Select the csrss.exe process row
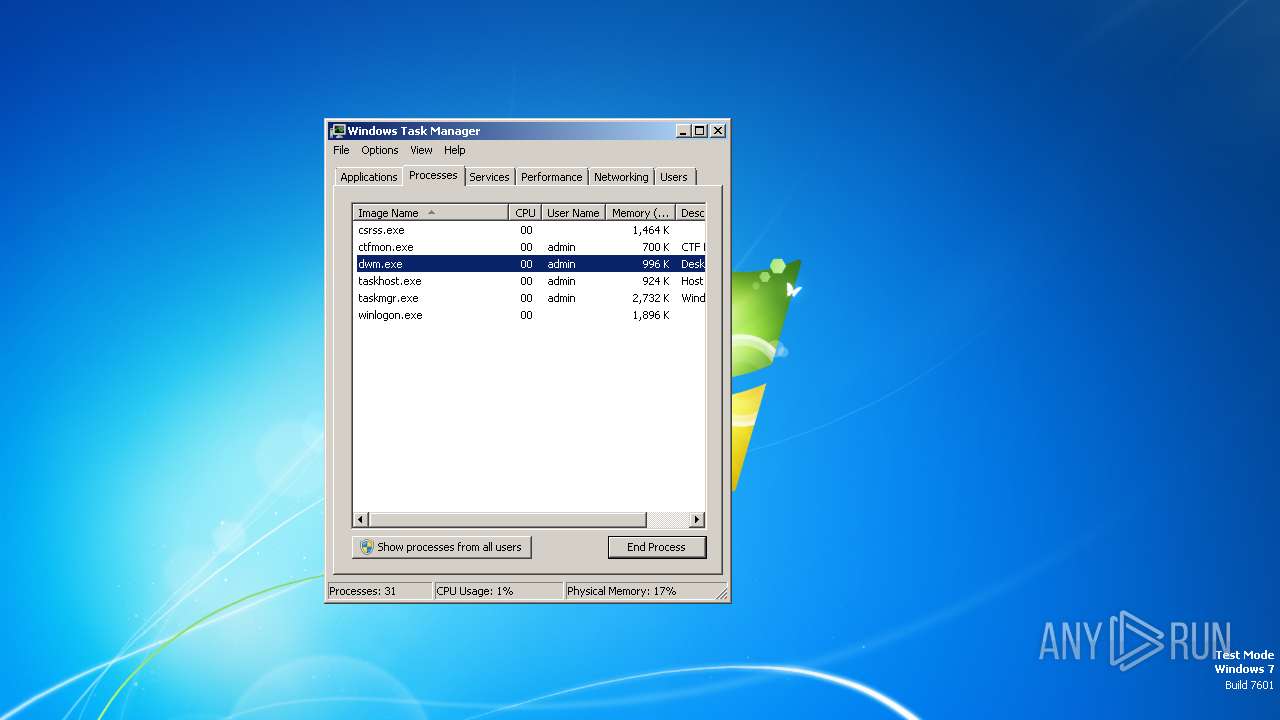Viewport: 1280px width, 720px height. 530,230
